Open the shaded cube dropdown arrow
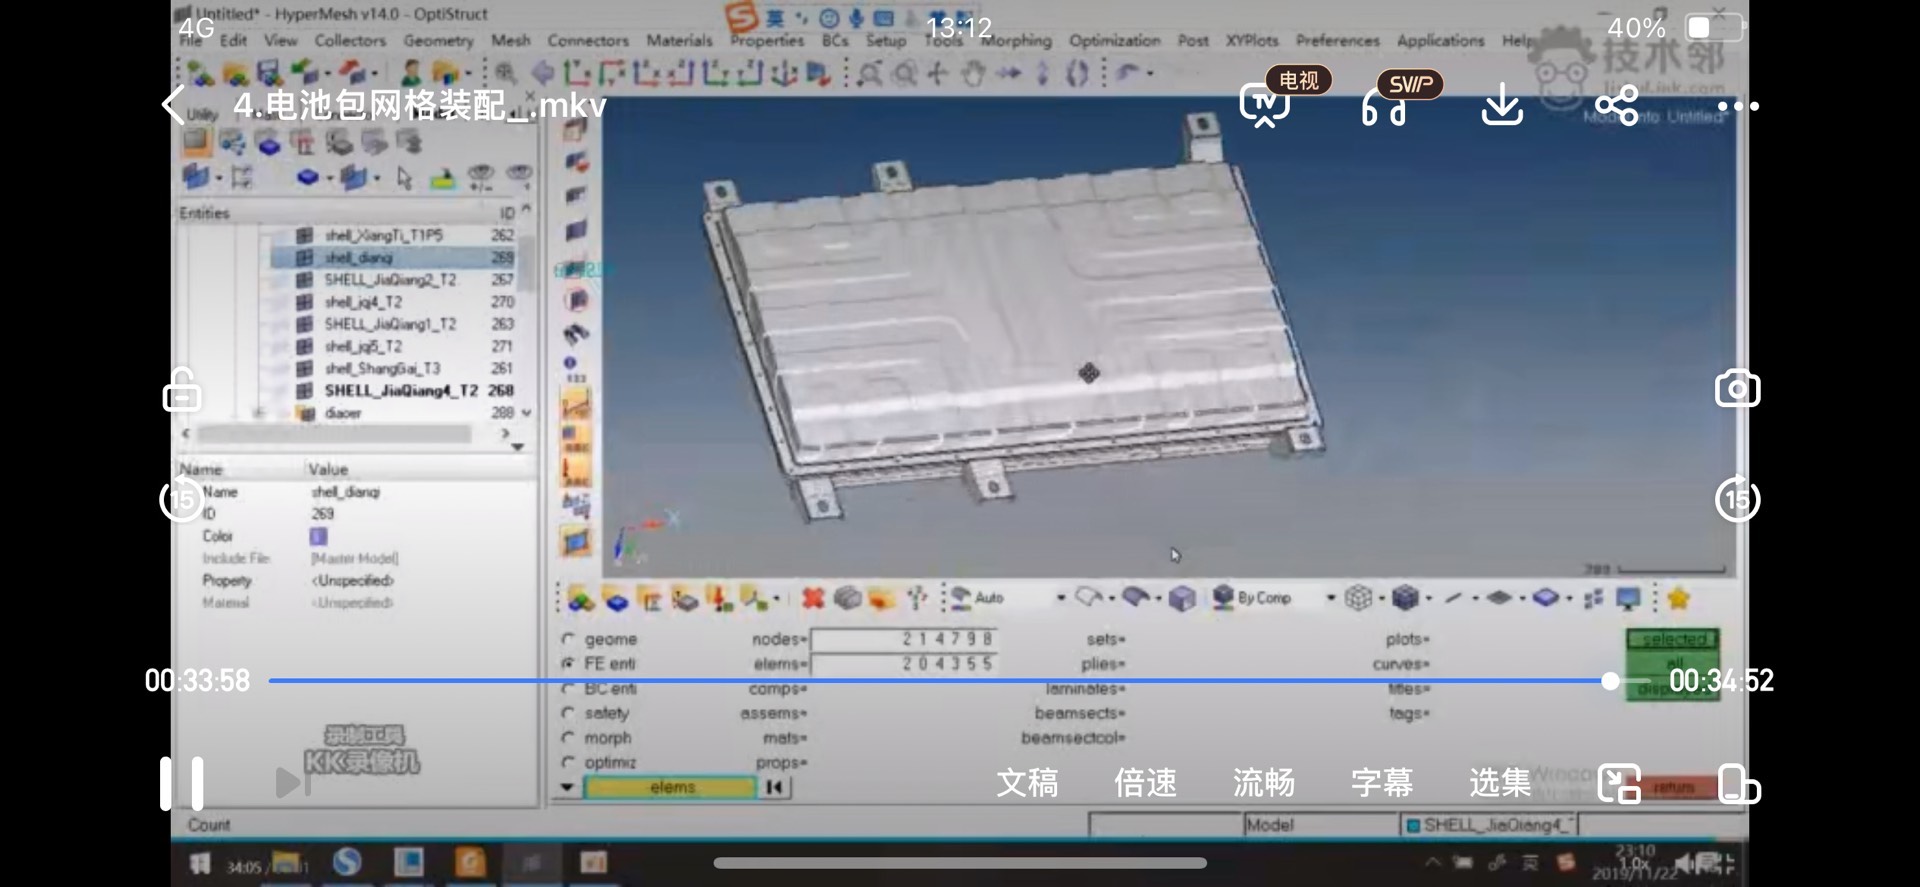The width and height of the screenshot is (1920, 887). [x=1428, y=598]
